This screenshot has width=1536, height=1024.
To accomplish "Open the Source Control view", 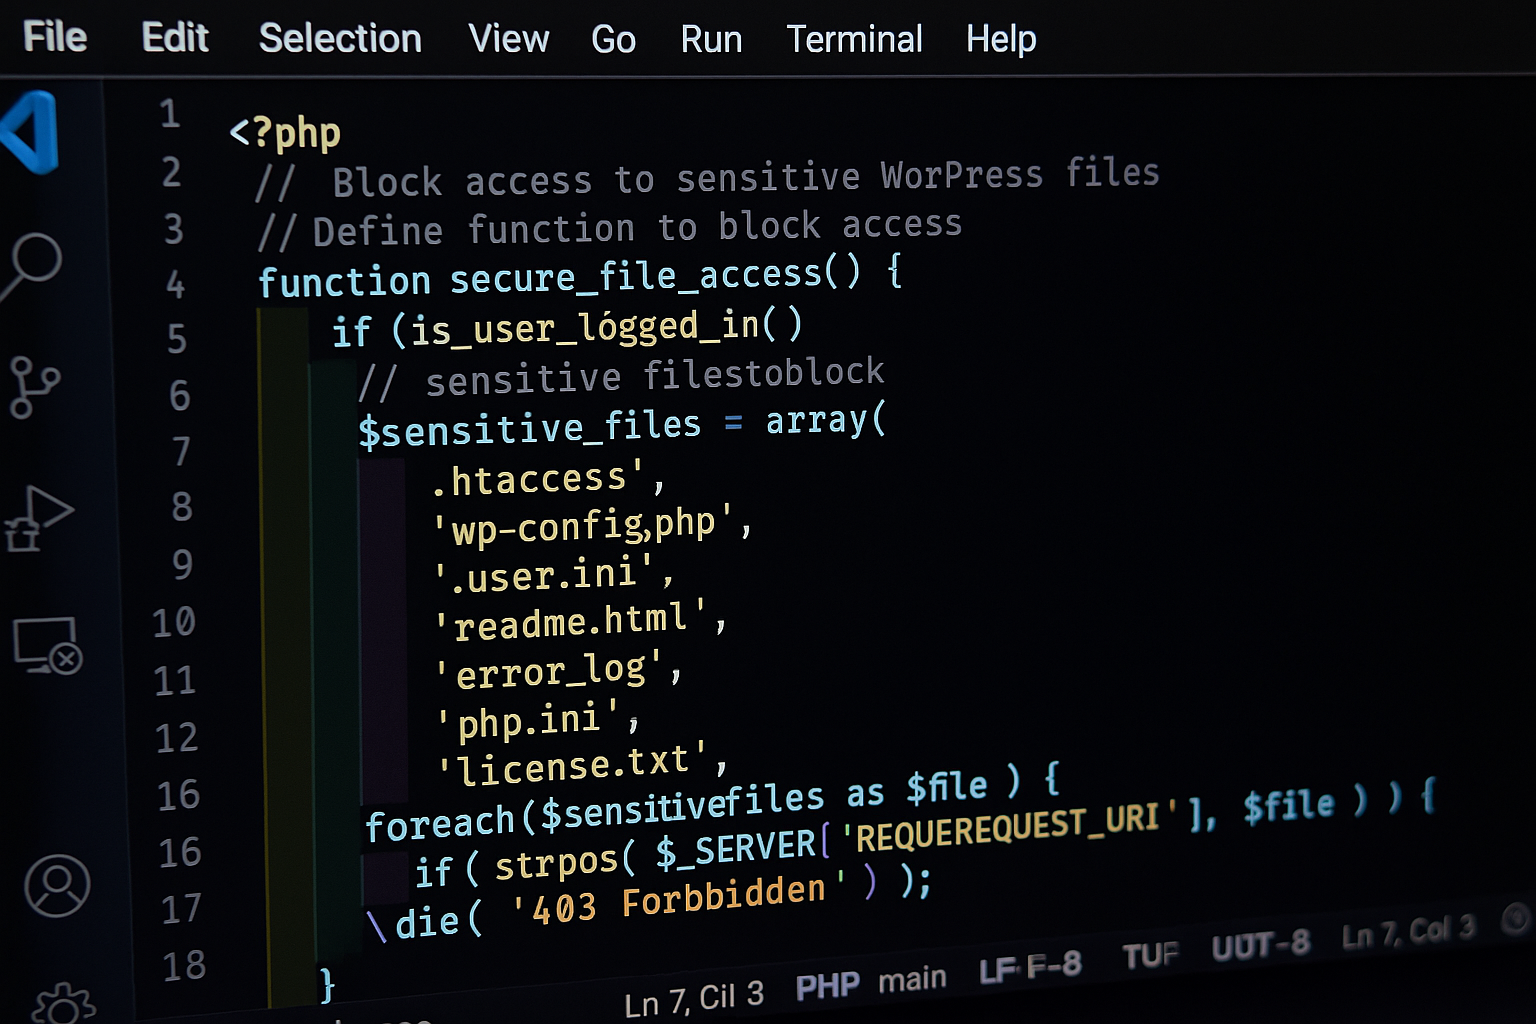I will tap(34, 387).
